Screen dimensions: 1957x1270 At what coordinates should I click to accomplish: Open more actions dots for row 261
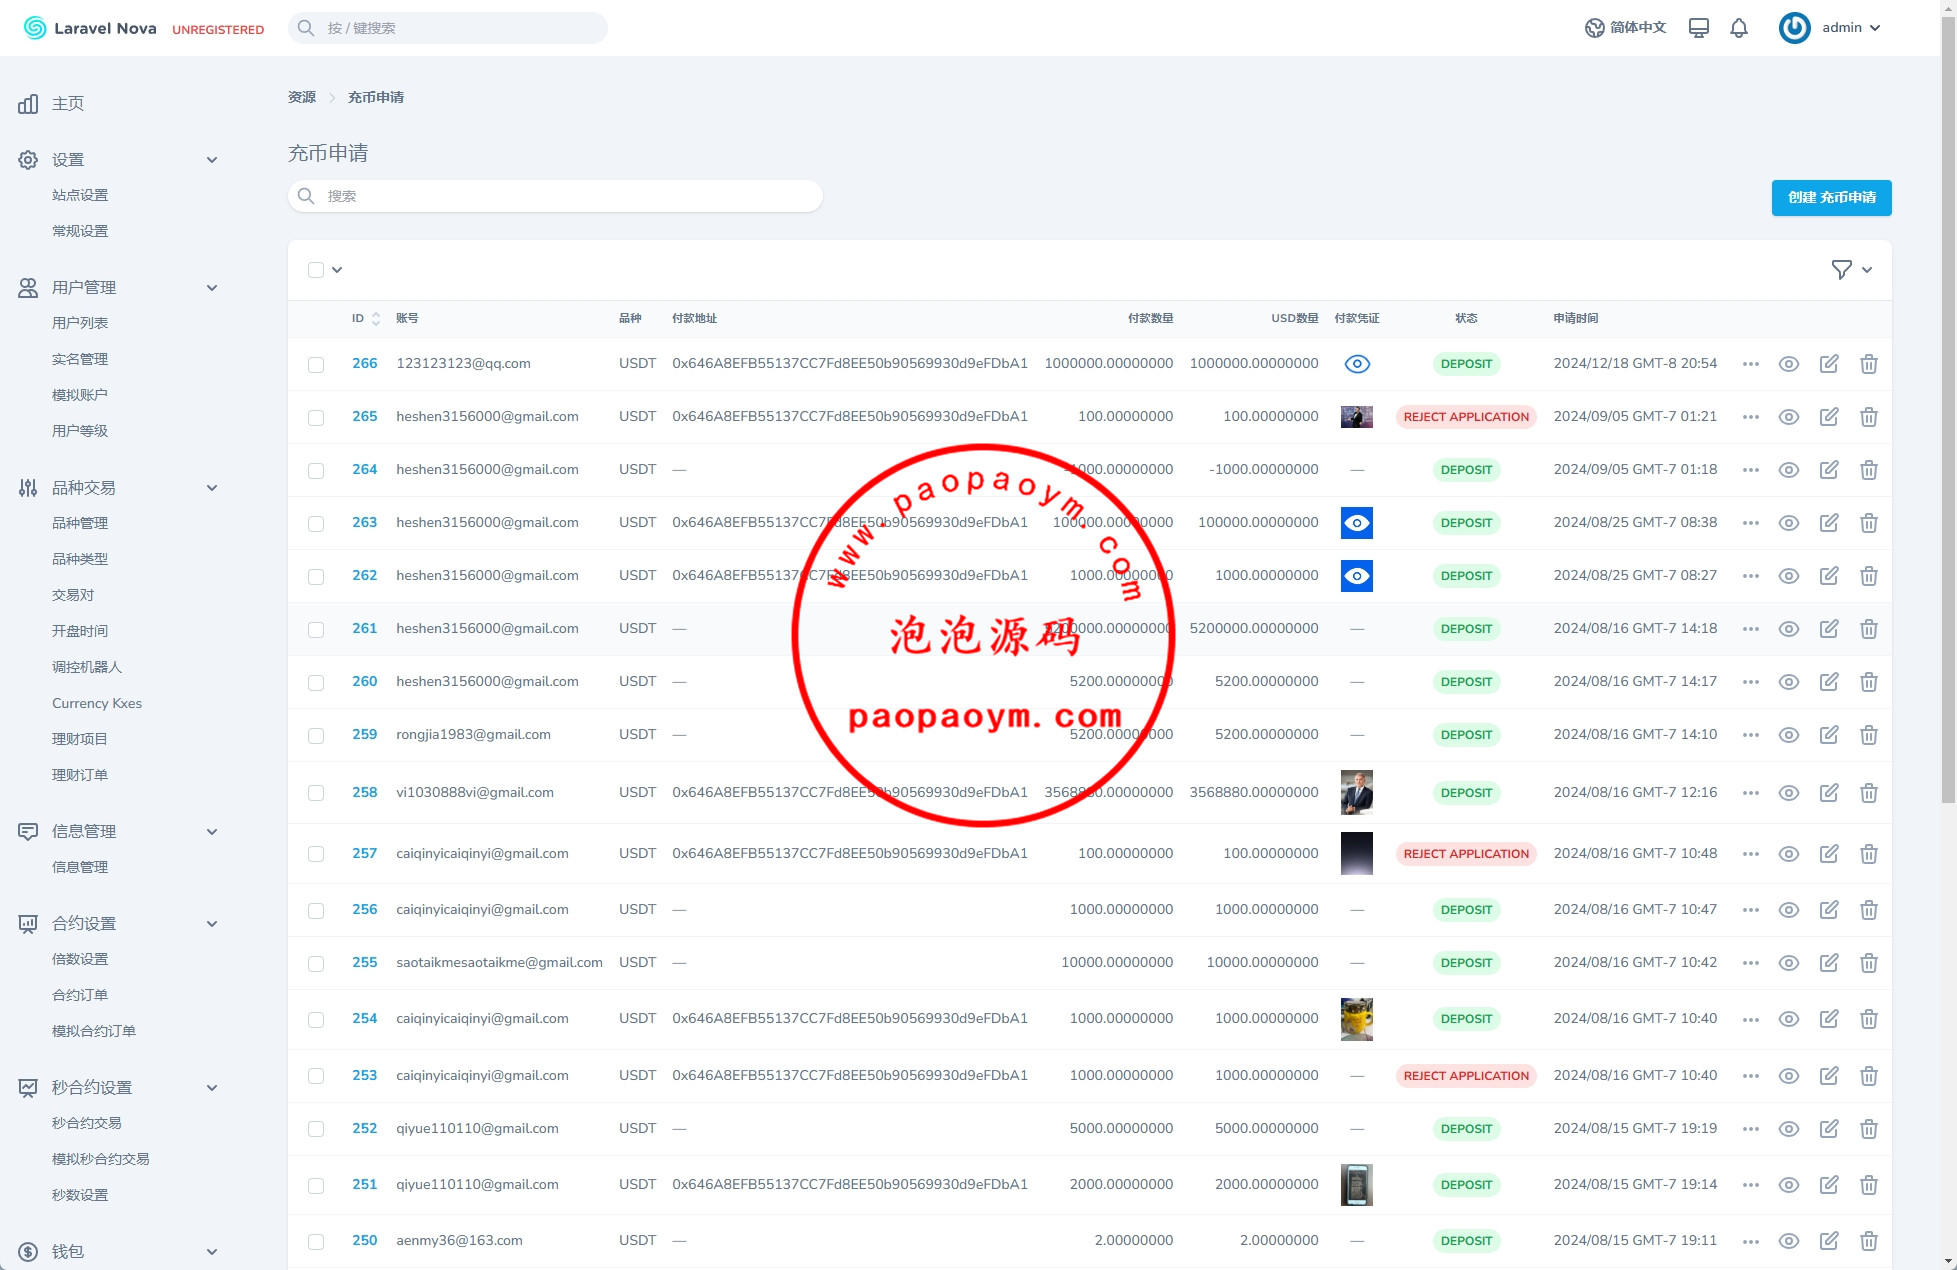point(1750,629)
